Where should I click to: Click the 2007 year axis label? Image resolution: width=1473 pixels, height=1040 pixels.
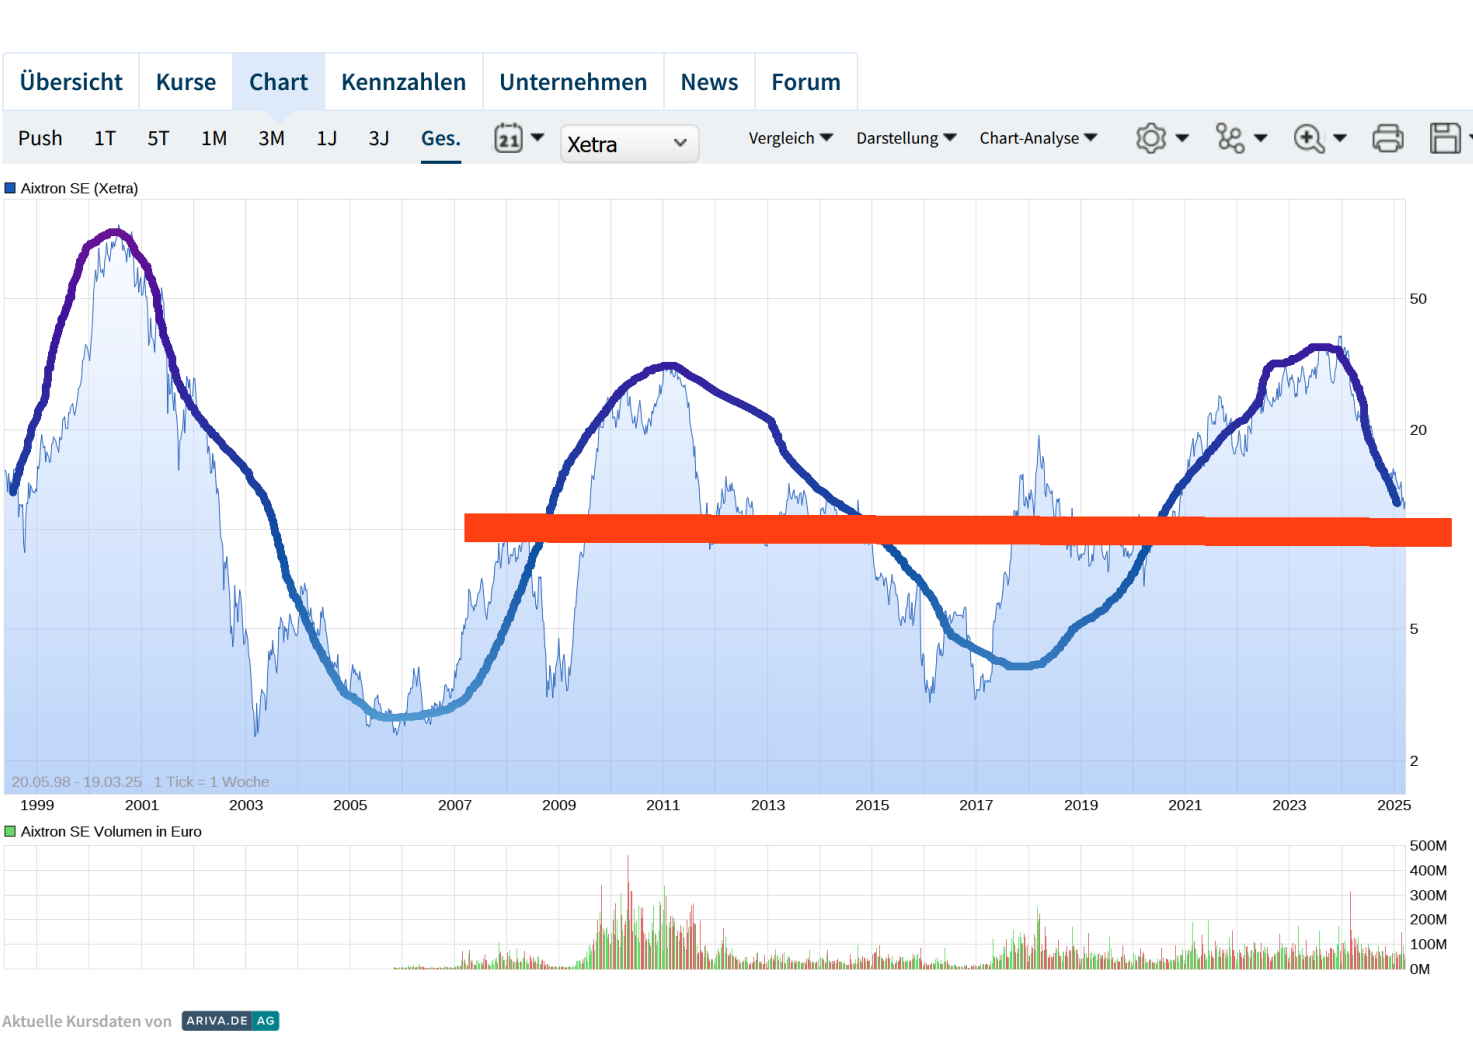(455, 805)
